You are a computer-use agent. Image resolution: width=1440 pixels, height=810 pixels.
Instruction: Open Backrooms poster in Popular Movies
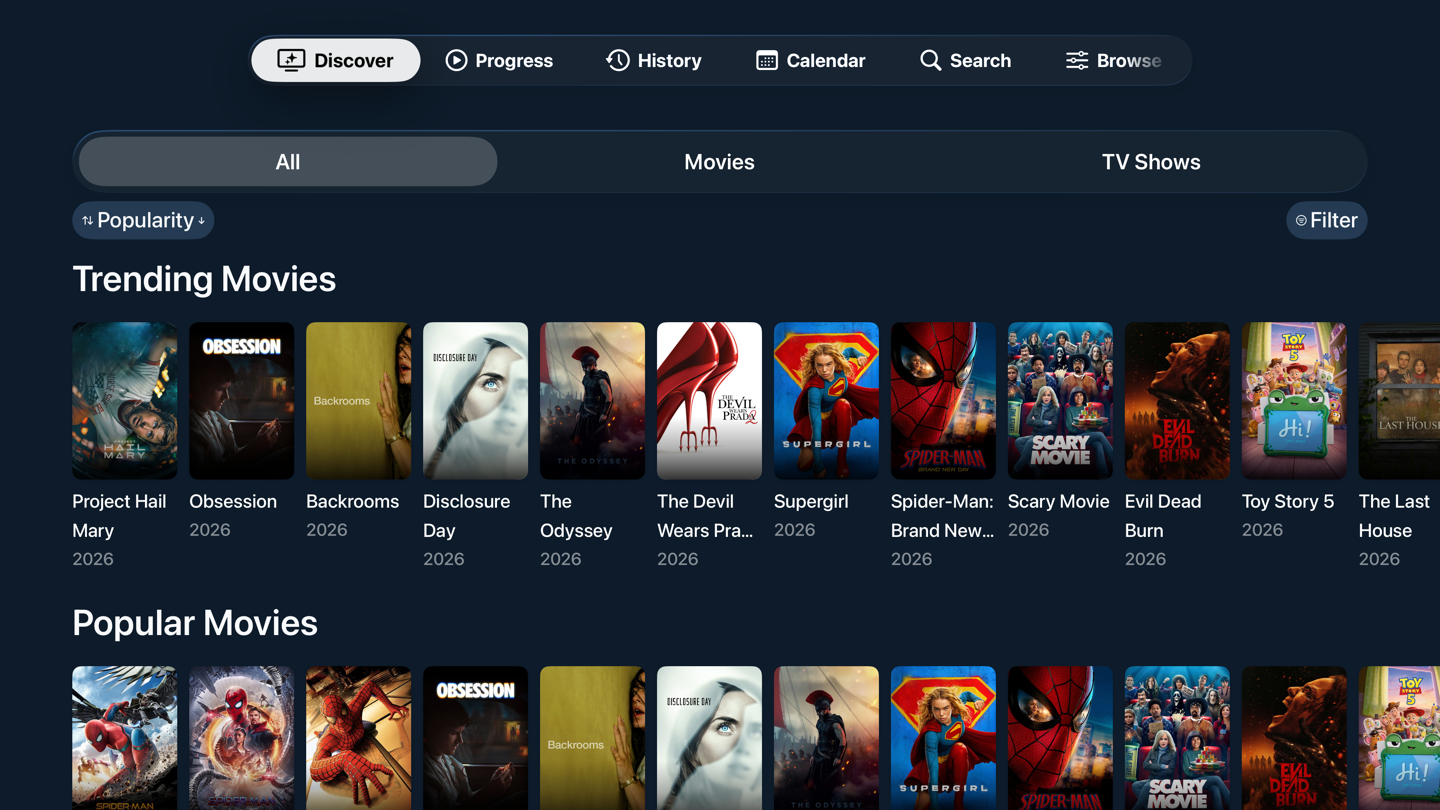tap(592, 738)
